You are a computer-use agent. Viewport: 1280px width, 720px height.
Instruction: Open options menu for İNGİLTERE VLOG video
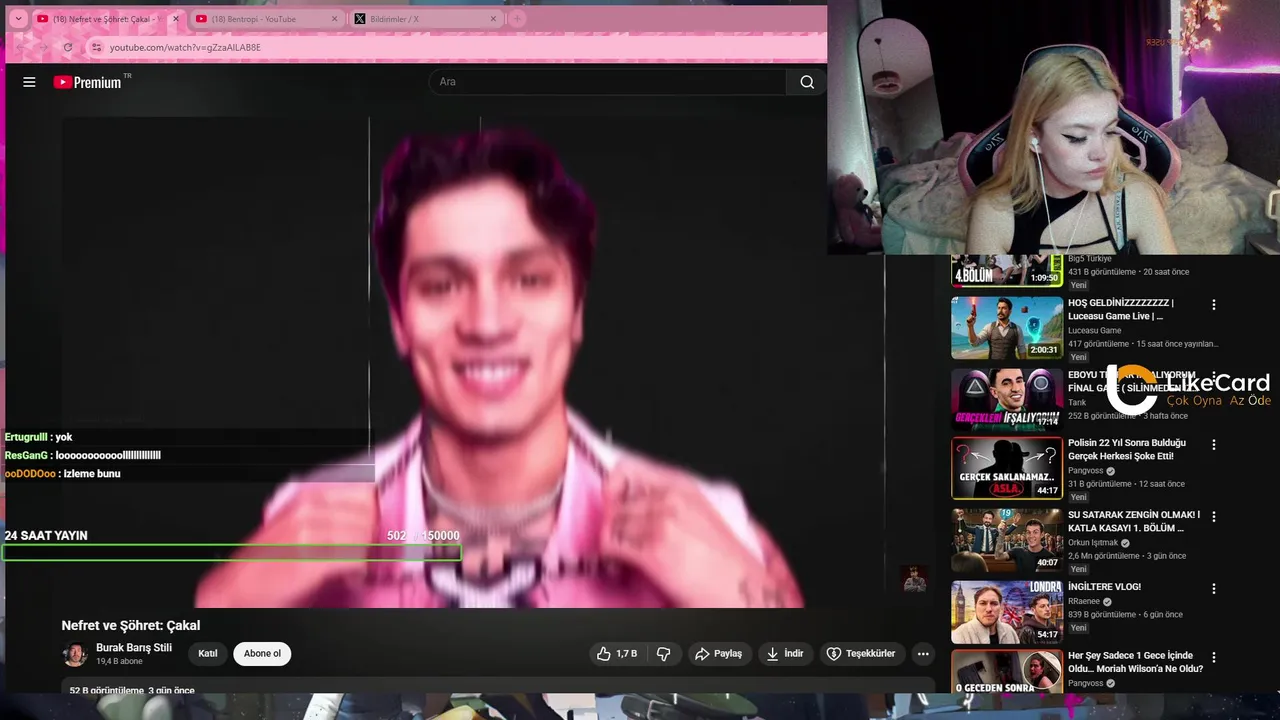1214,589
